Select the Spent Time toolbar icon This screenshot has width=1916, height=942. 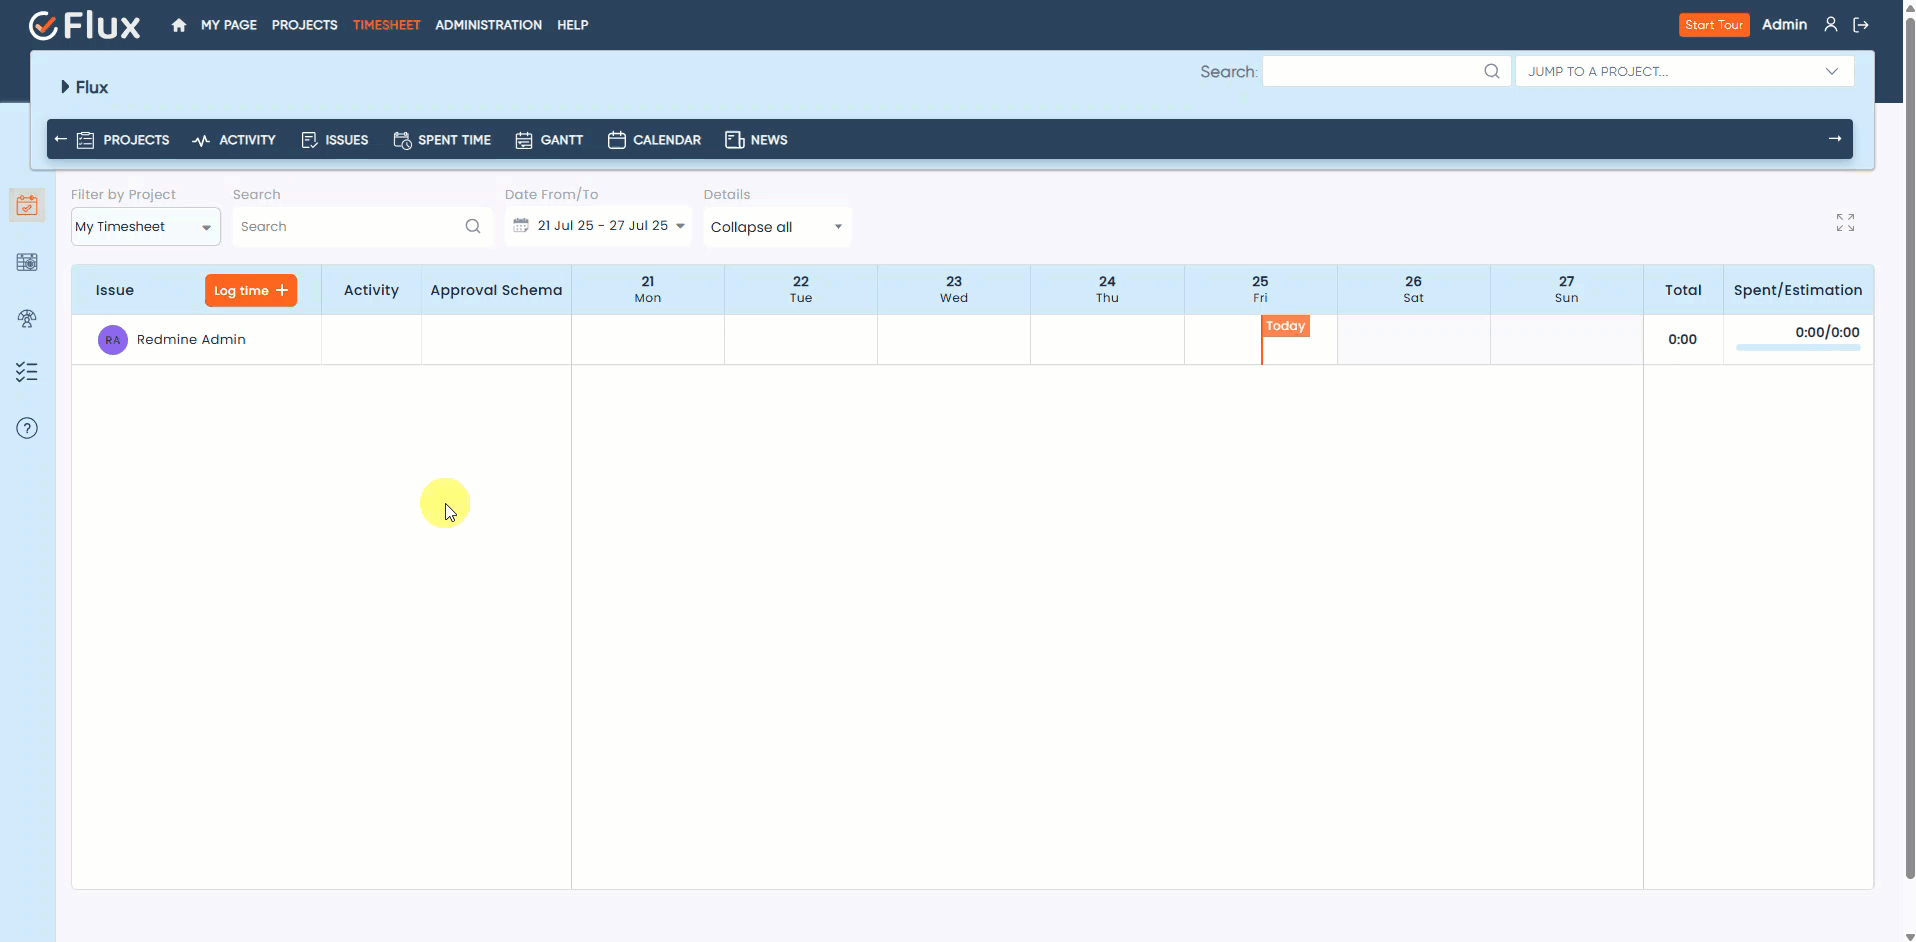click(x=443, y=140)
